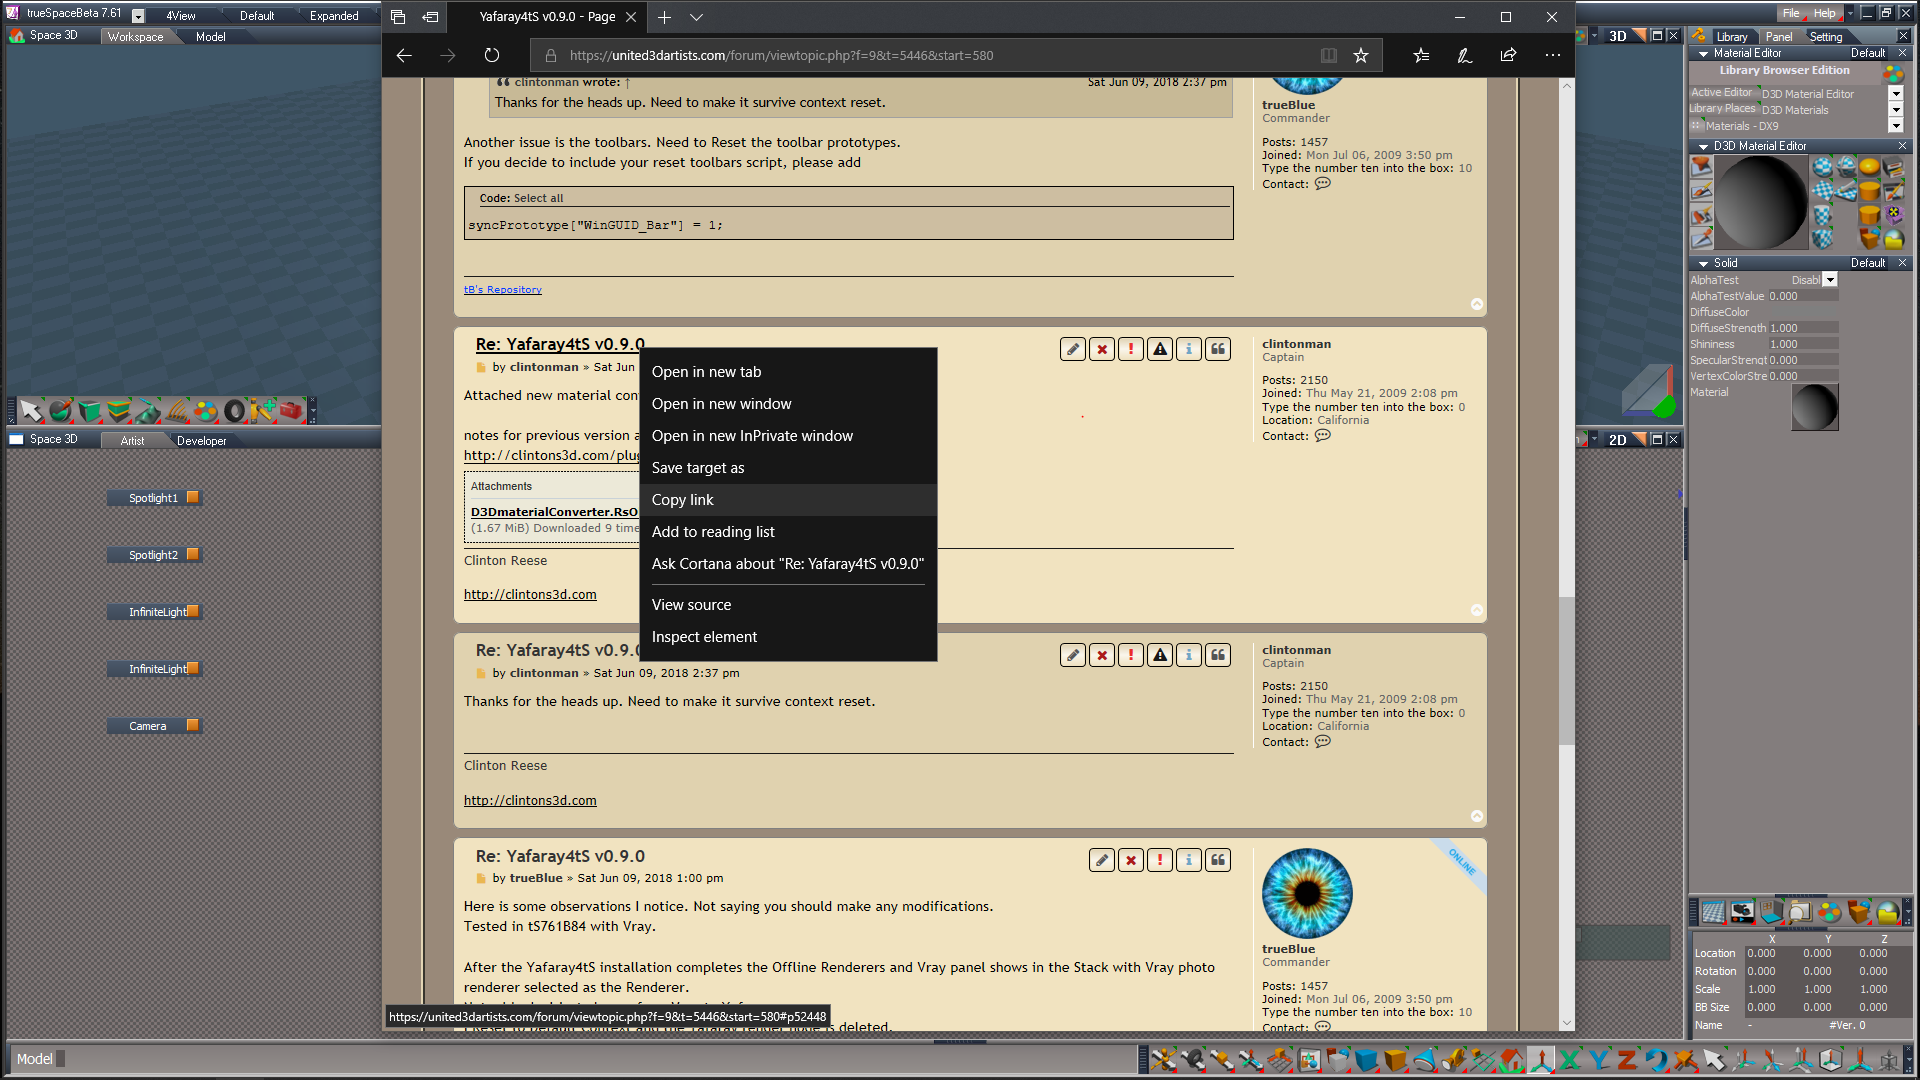Click the quote icon on clintonman's first post
The width and height of the screenshot is (1920, 1080).
[1218, 349]
